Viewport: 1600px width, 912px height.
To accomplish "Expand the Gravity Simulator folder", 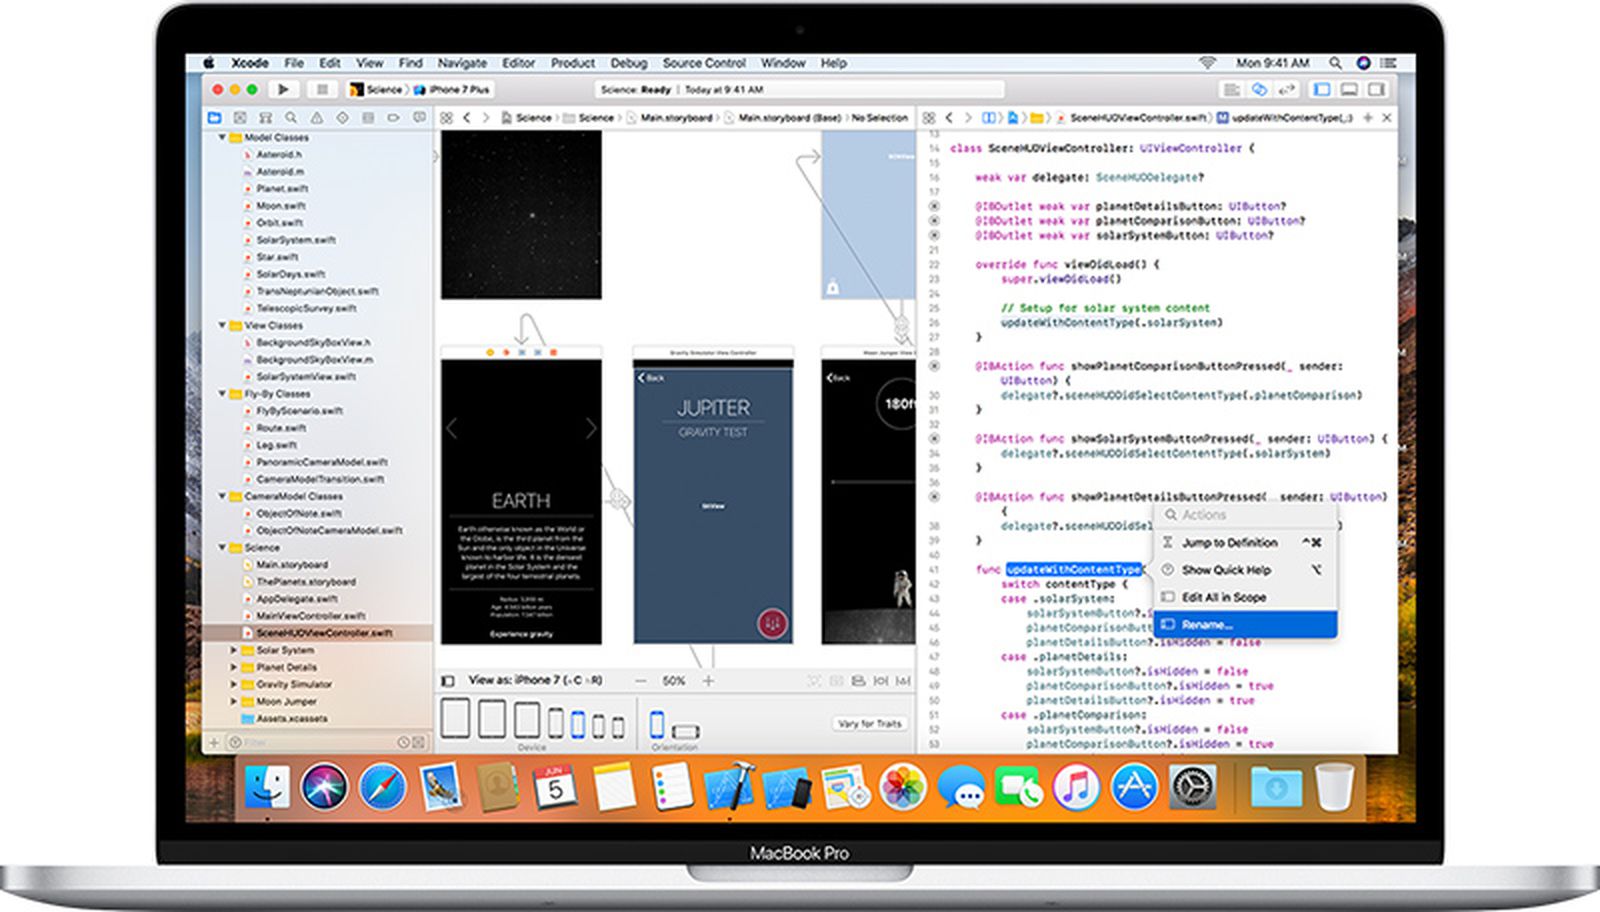I will tap(234, 685).
